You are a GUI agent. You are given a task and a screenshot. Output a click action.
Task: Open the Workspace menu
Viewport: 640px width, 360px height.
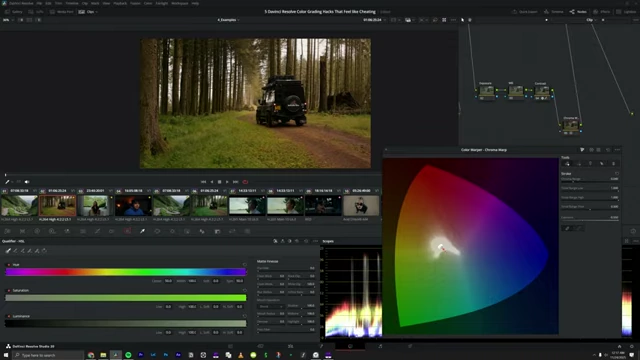(180, 3)
